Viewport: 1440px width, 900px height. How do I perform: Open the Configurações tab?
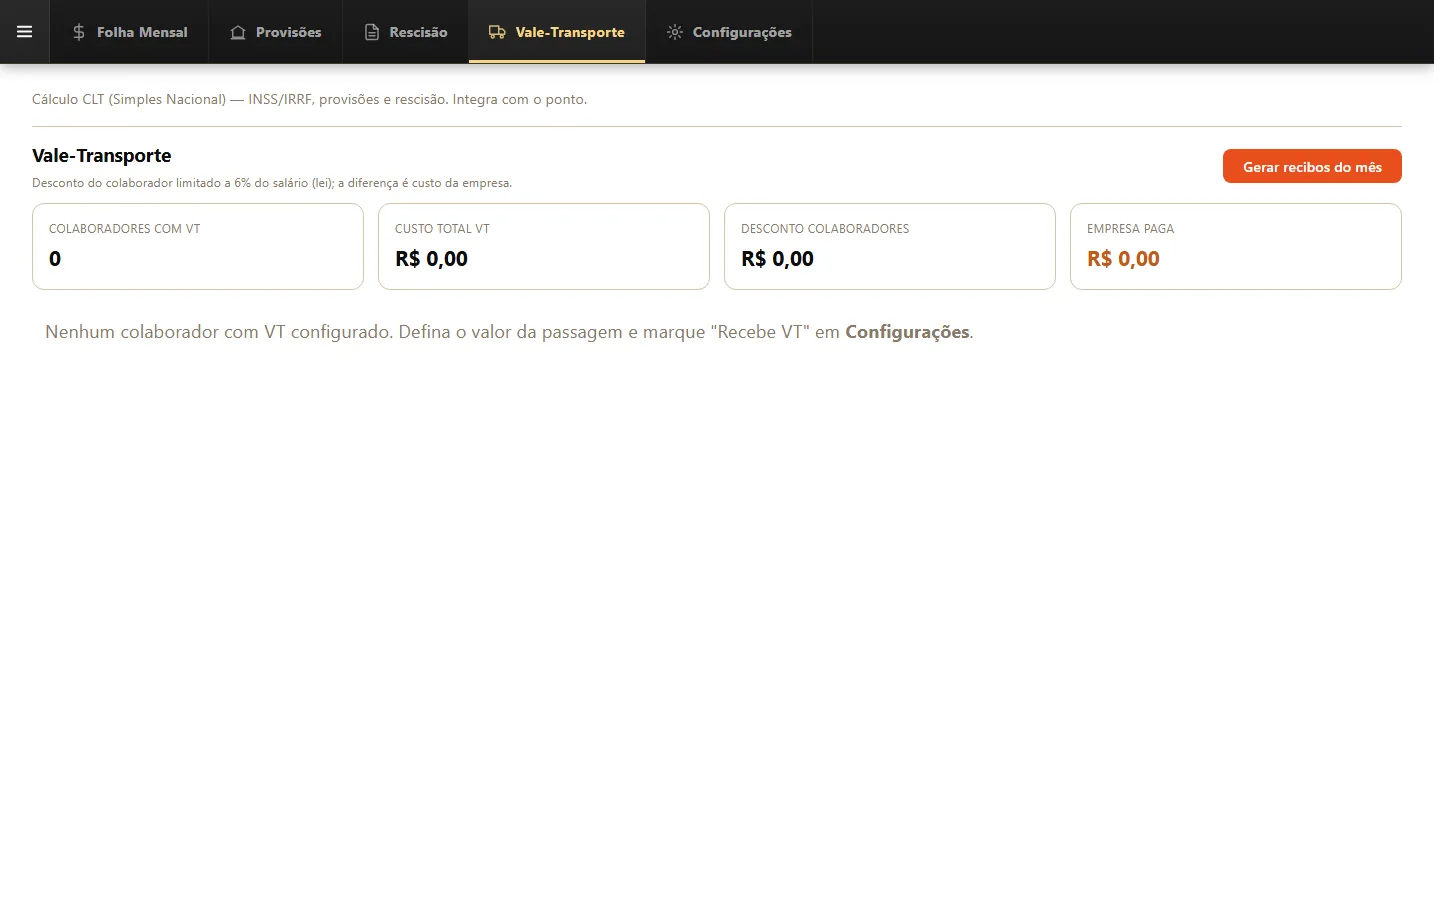pos(729,32)
